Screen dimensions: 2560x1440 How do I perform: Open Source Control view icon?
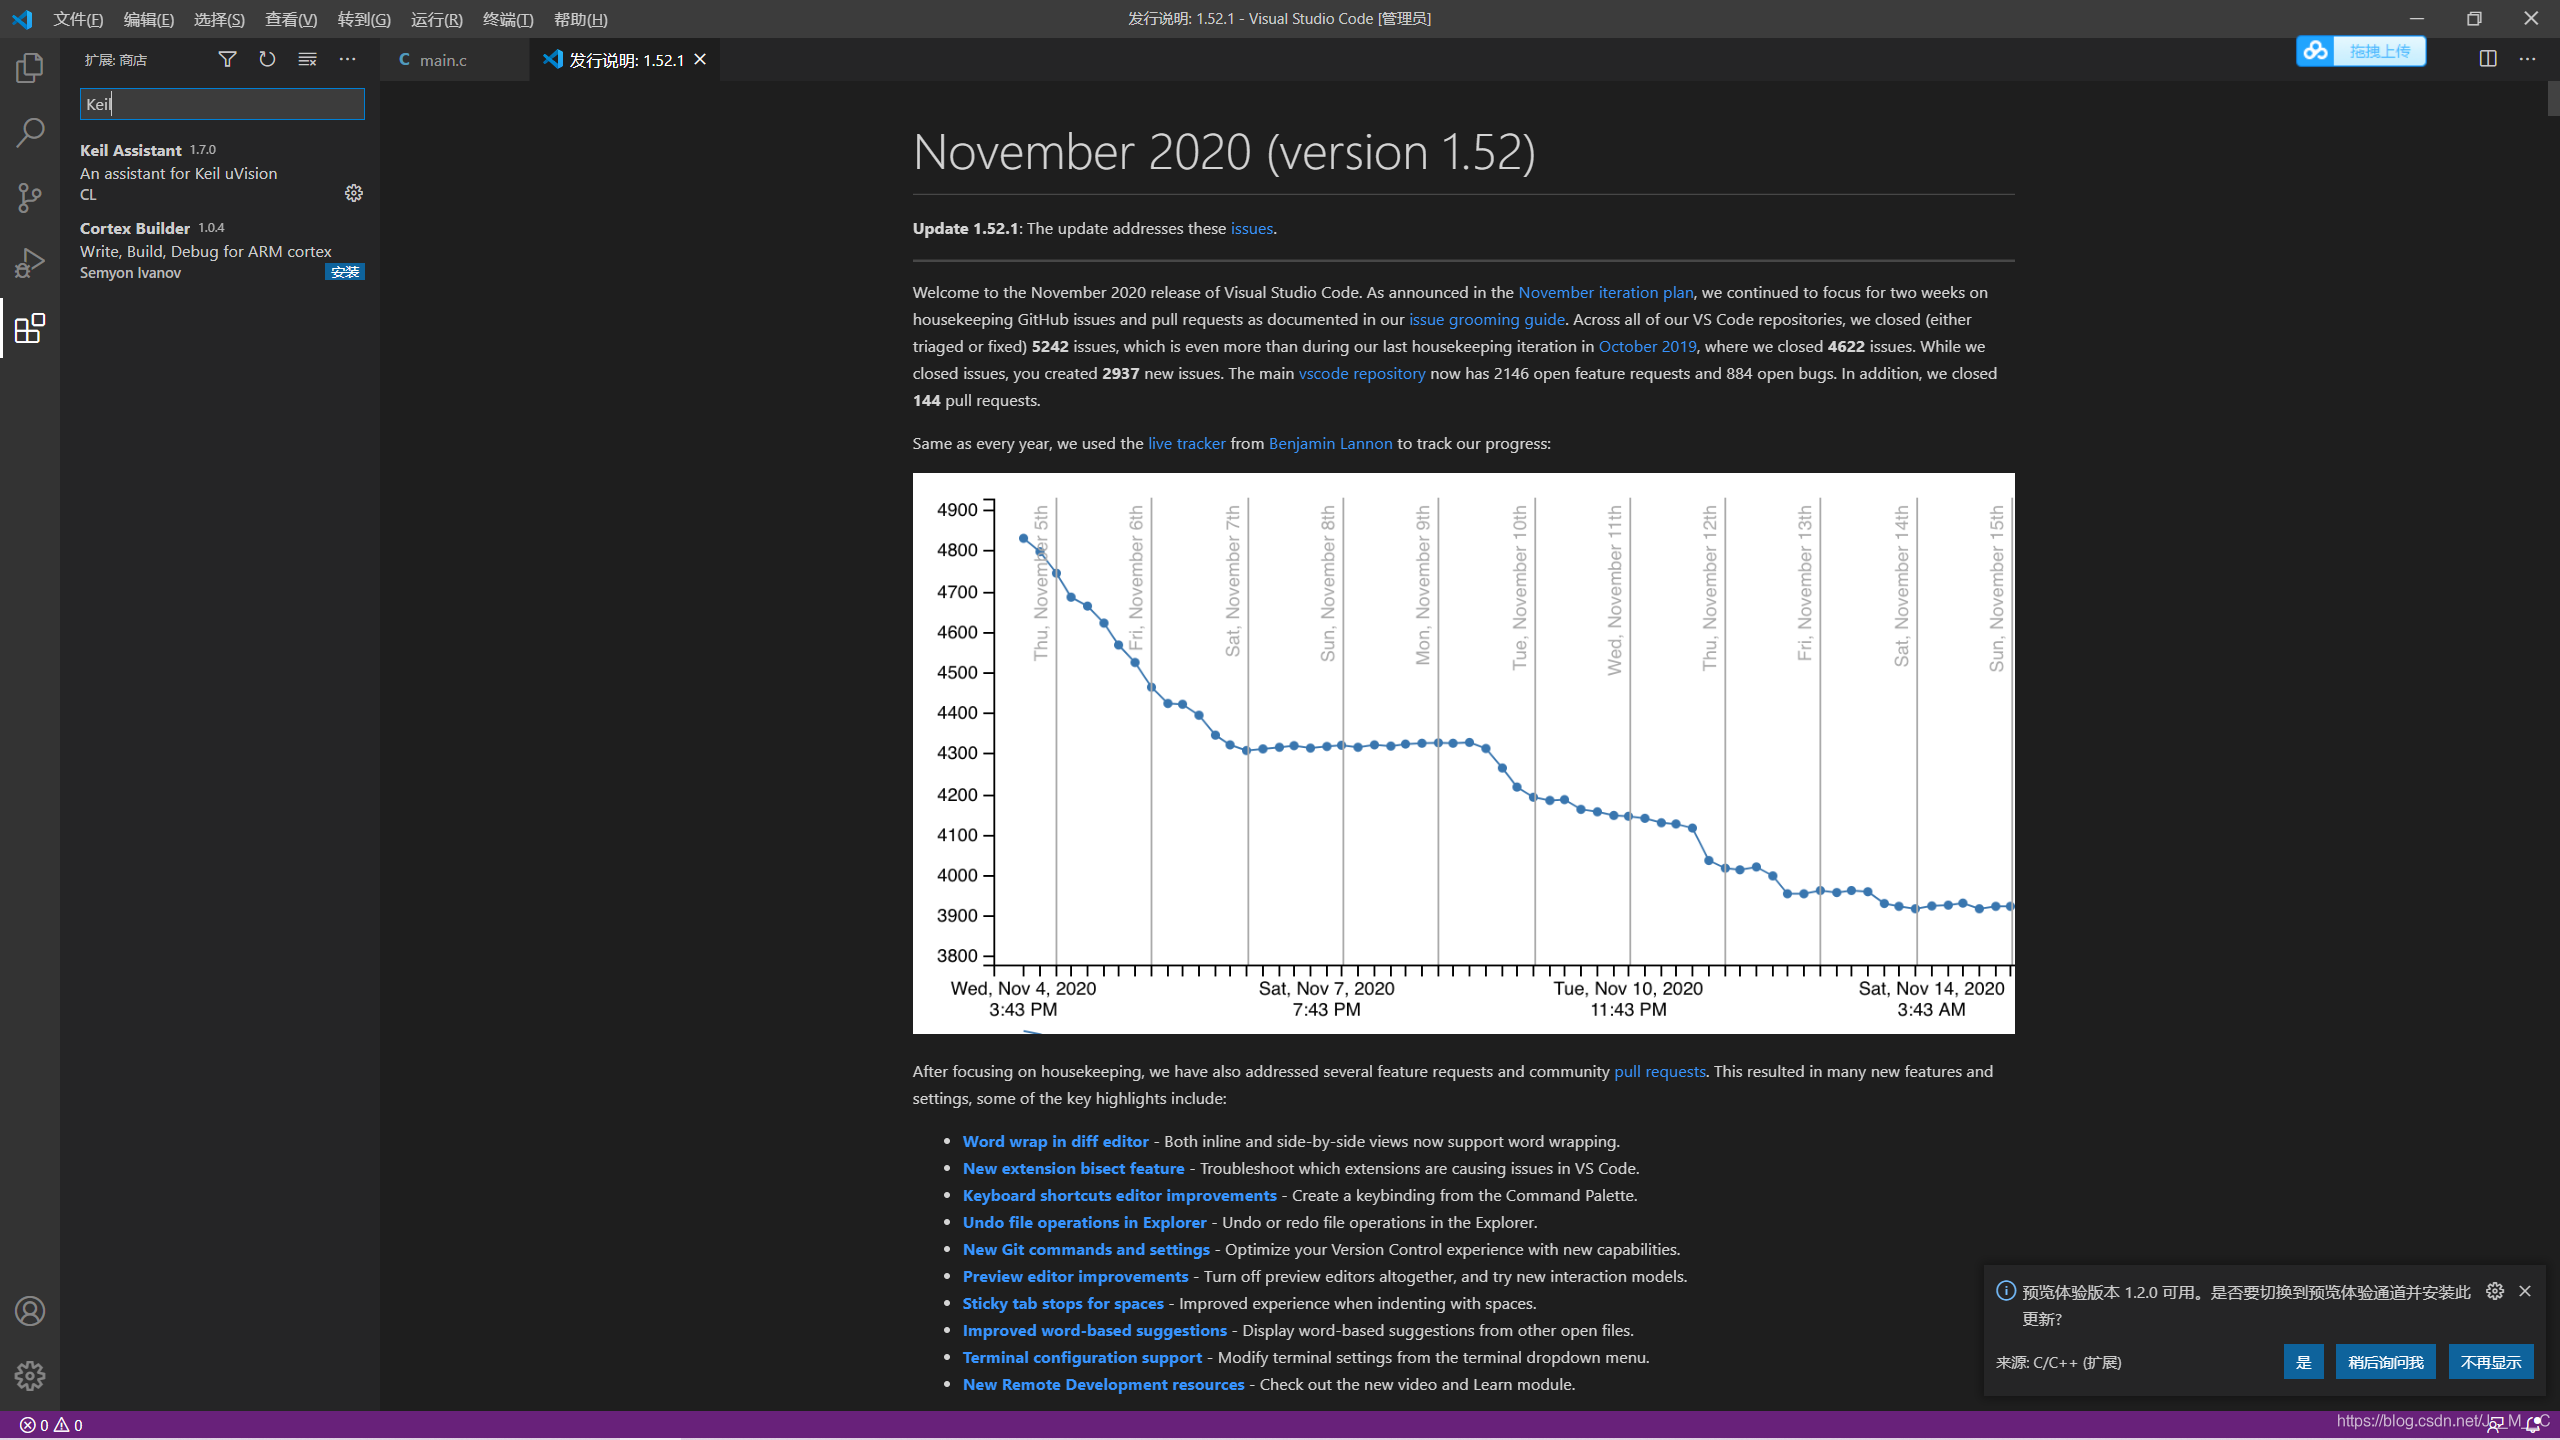coord(30,197)
